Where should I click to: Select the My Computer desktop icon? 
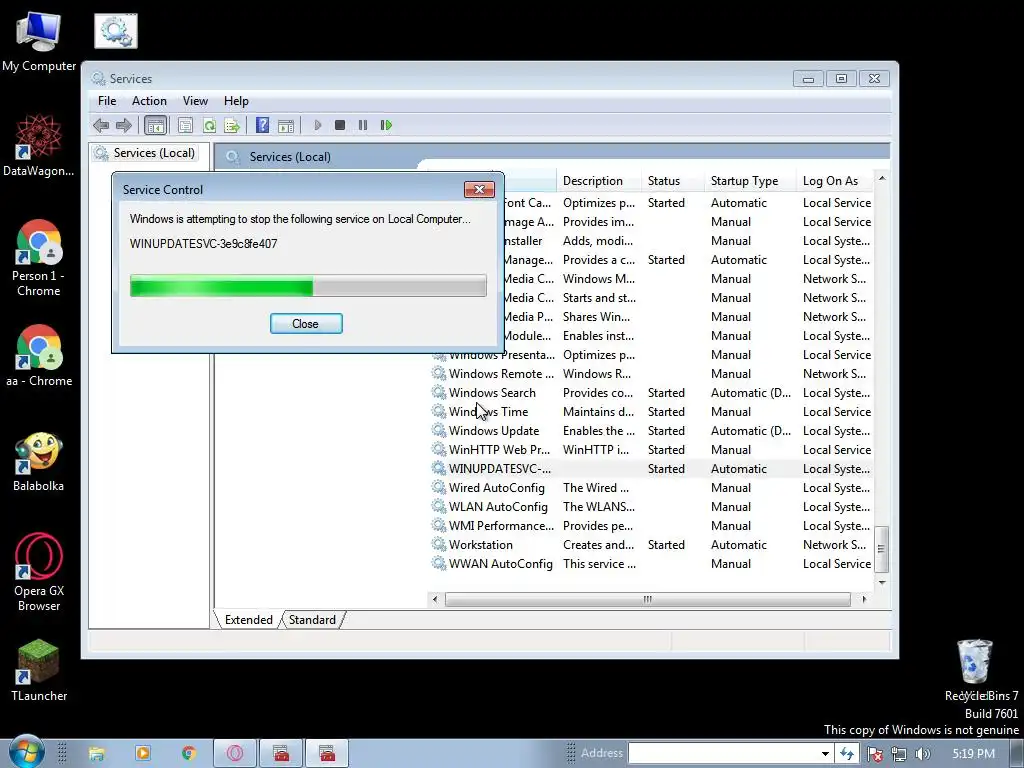(x=39, y=41)
